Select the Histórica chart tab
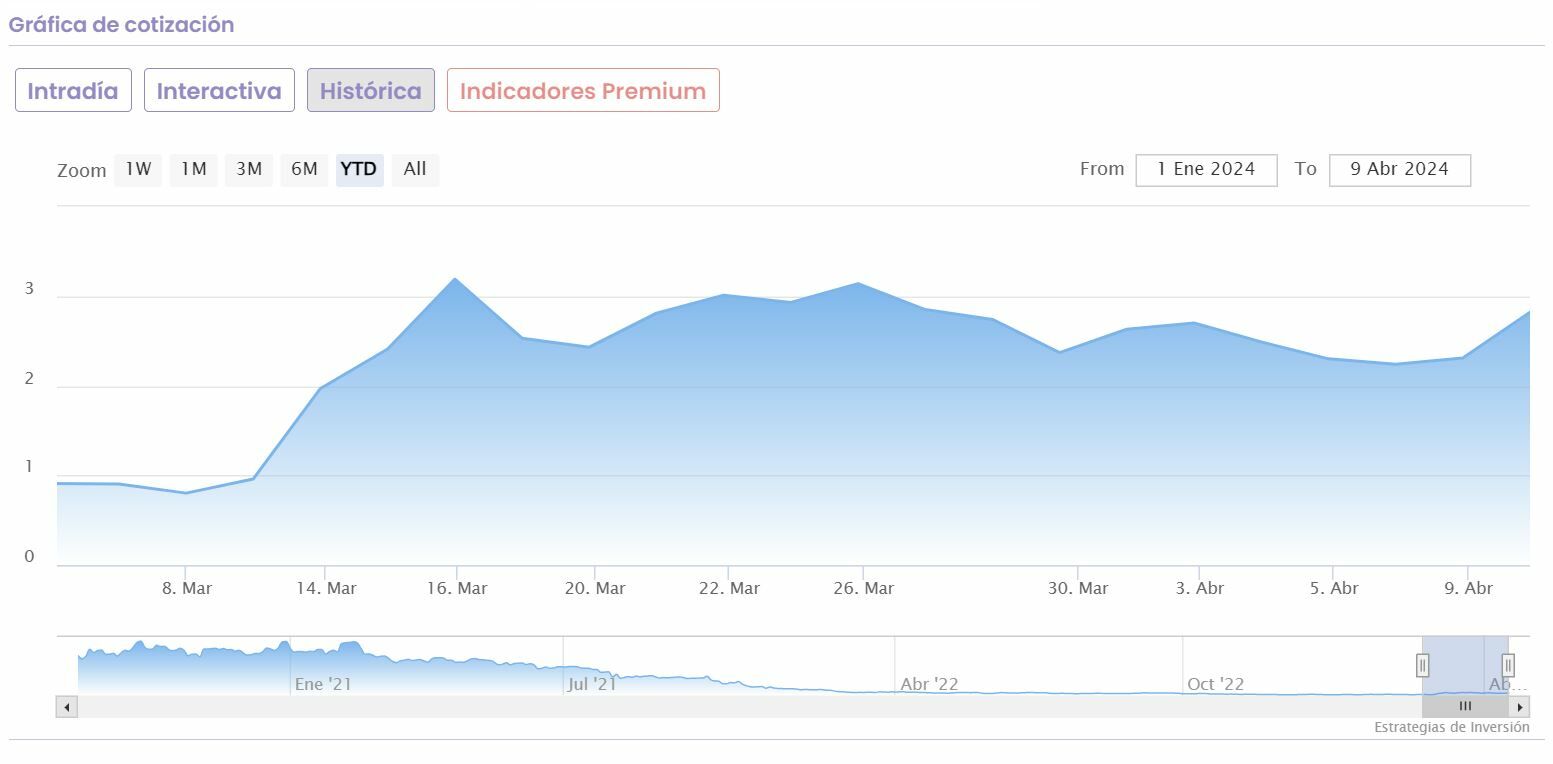This screenshot has width=1553, height=764. (x=370, y=91)
